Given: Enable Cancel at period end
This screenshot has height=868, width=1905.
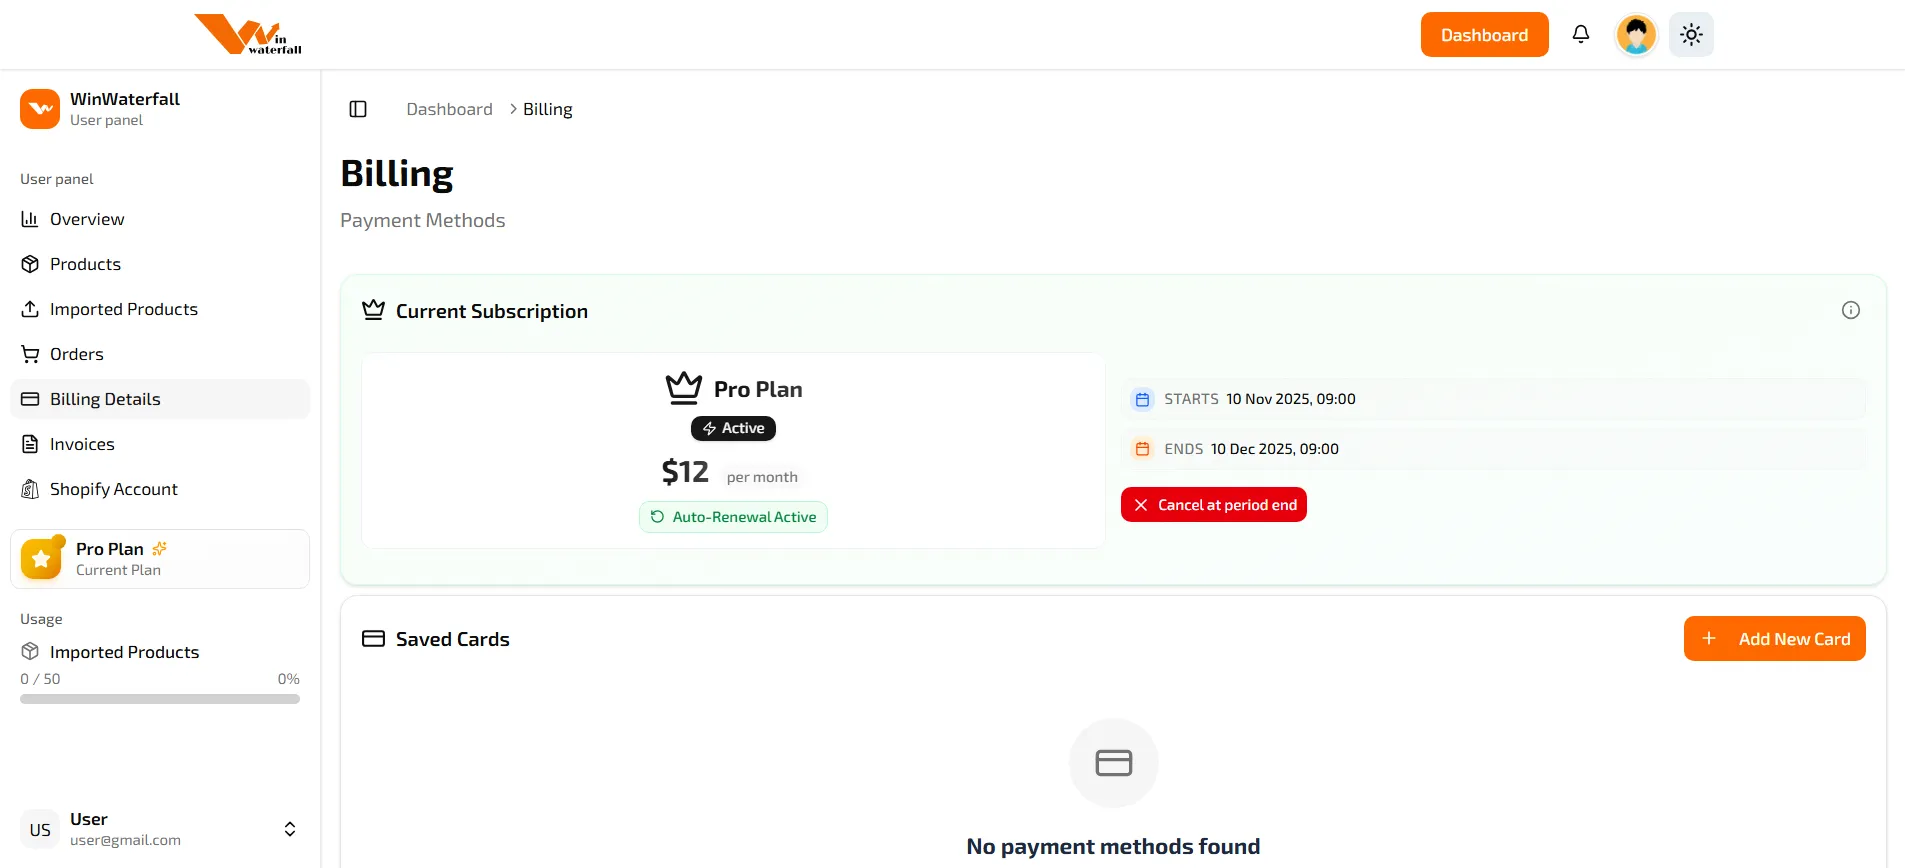Looking at the screenshot, I should tap(1213, 504).
